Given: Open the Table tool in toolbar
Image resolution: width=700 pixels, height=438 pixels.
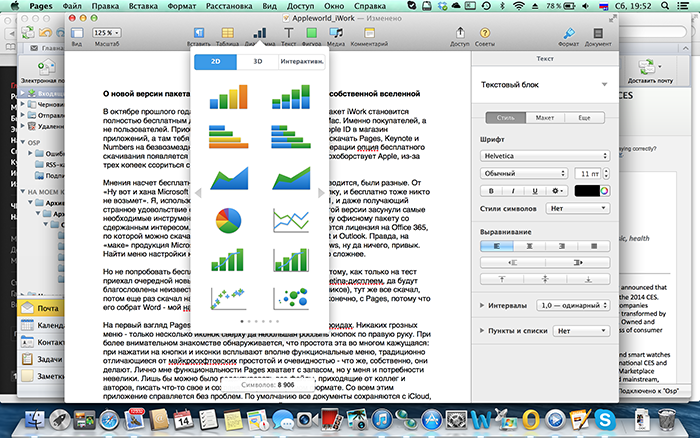Looking at the screenshot, I should point(226,35).
